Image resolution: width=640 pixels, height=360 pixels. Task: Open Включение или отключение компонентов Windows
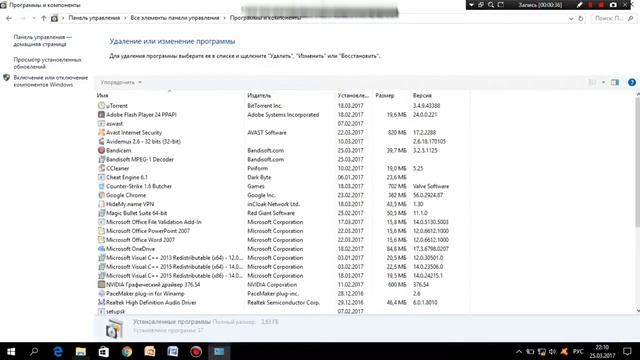tap(51, 81)
